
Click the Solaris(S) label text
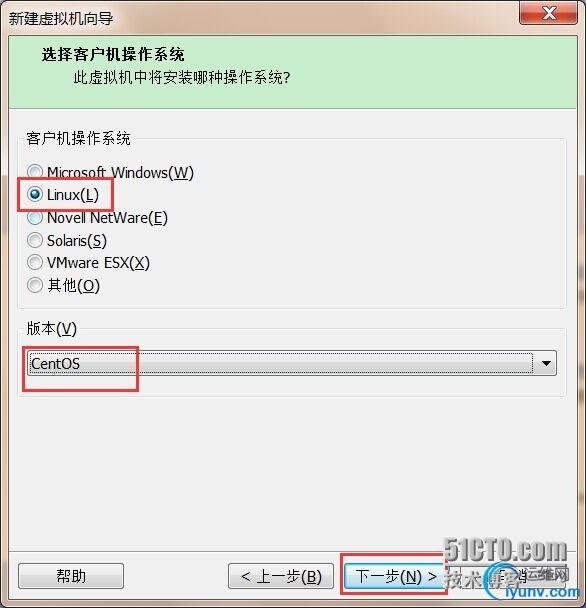(x=77, y=241)
